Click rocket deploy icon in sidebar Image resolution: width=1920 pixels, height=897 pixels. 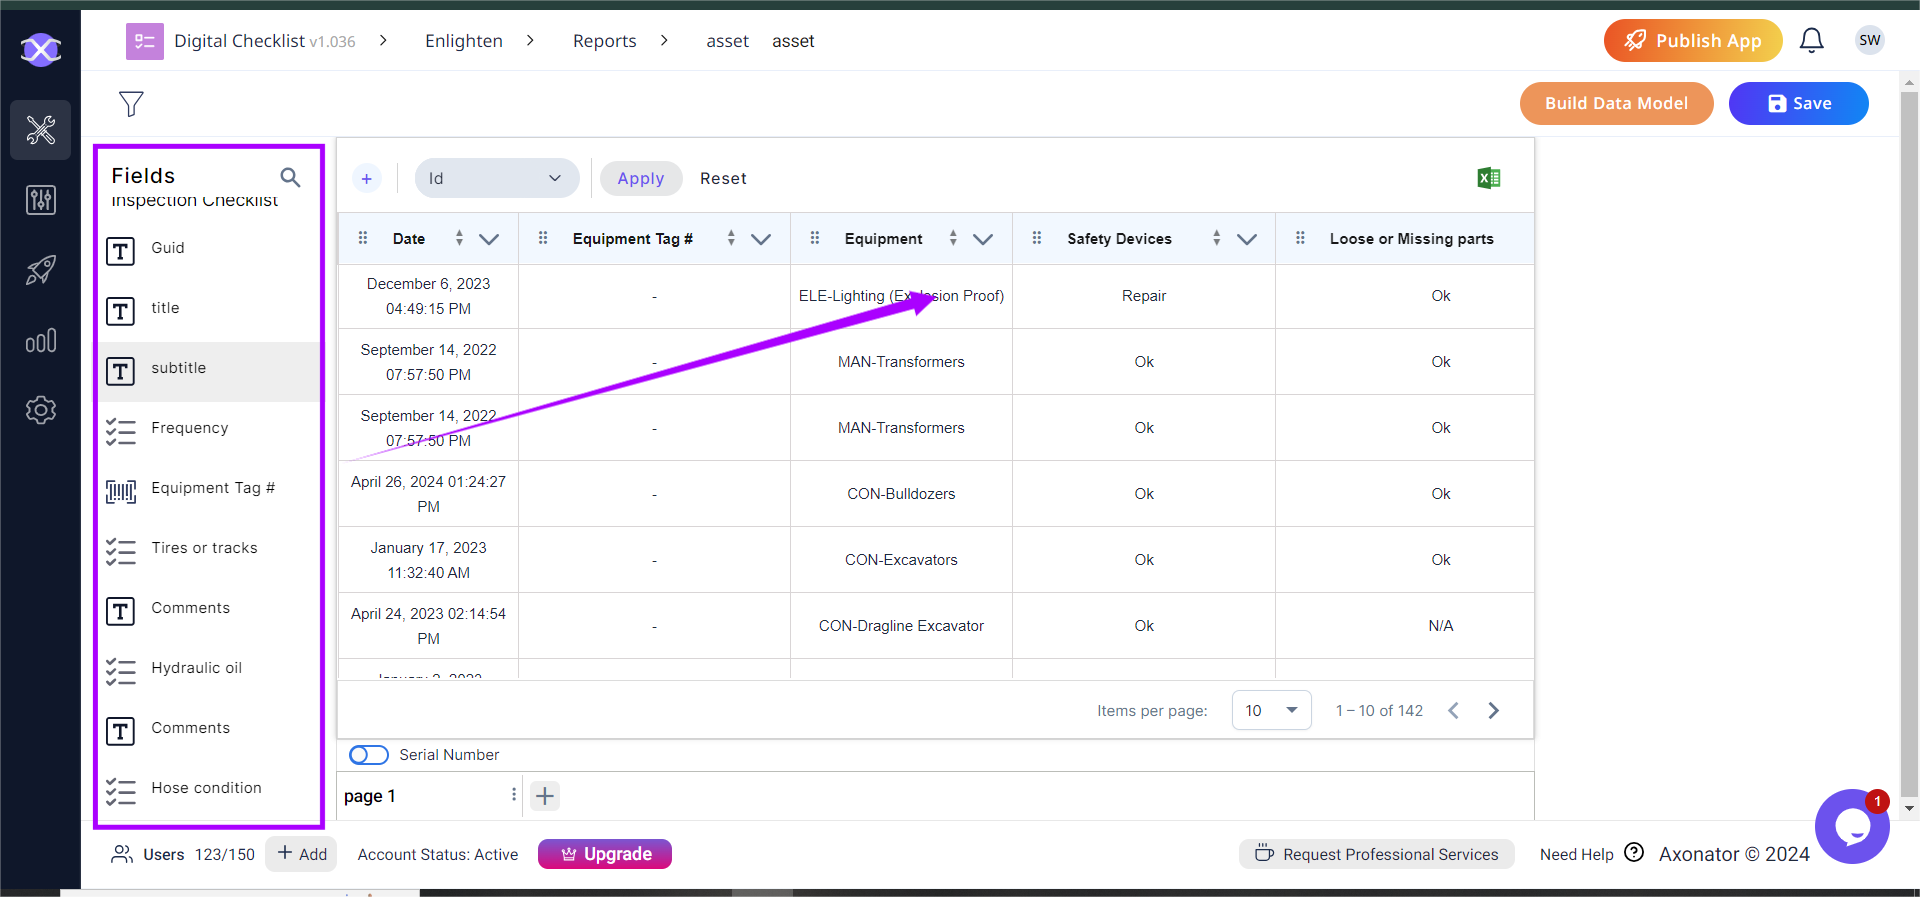40,270
